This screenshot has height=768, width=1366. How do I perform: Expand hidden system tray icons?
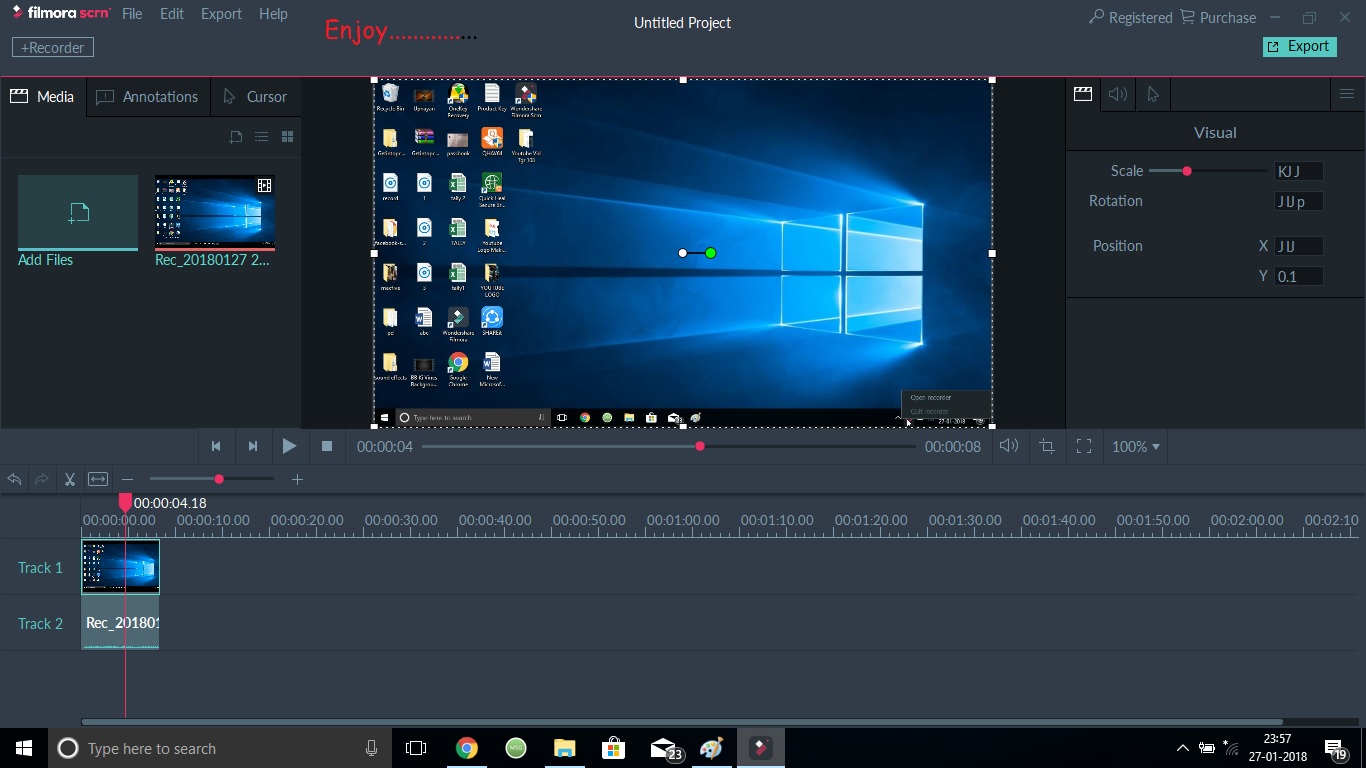pyautogui.click(x=1183, y=748)
